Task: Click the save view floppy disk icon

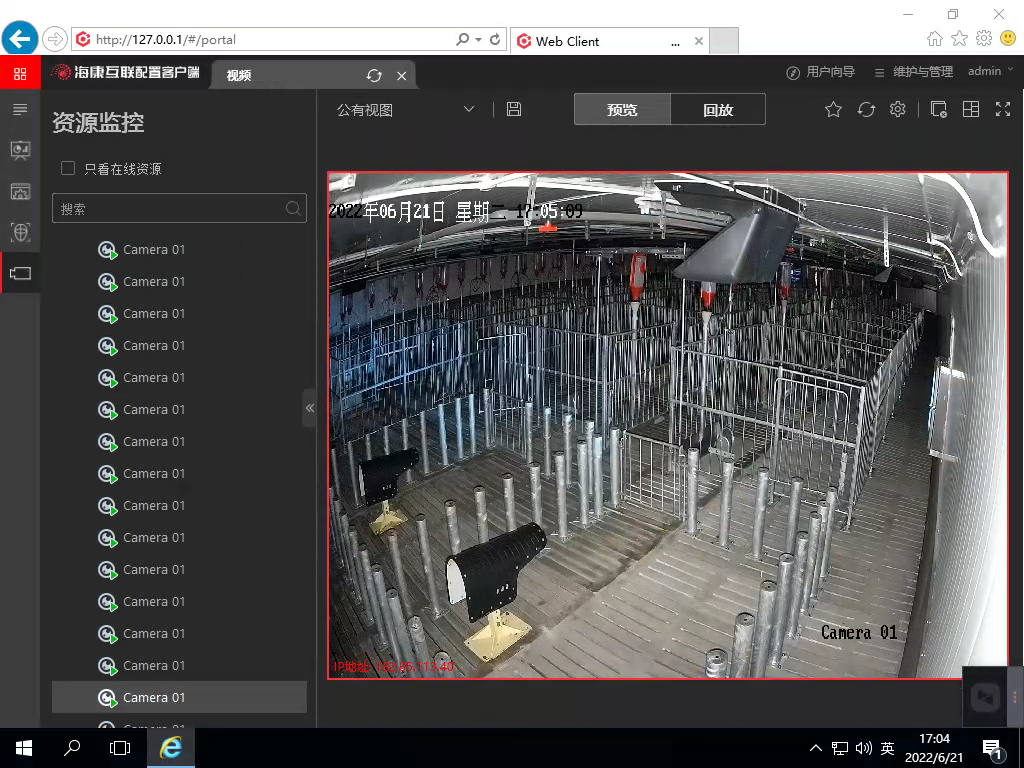Action: [x=514, y=109]
